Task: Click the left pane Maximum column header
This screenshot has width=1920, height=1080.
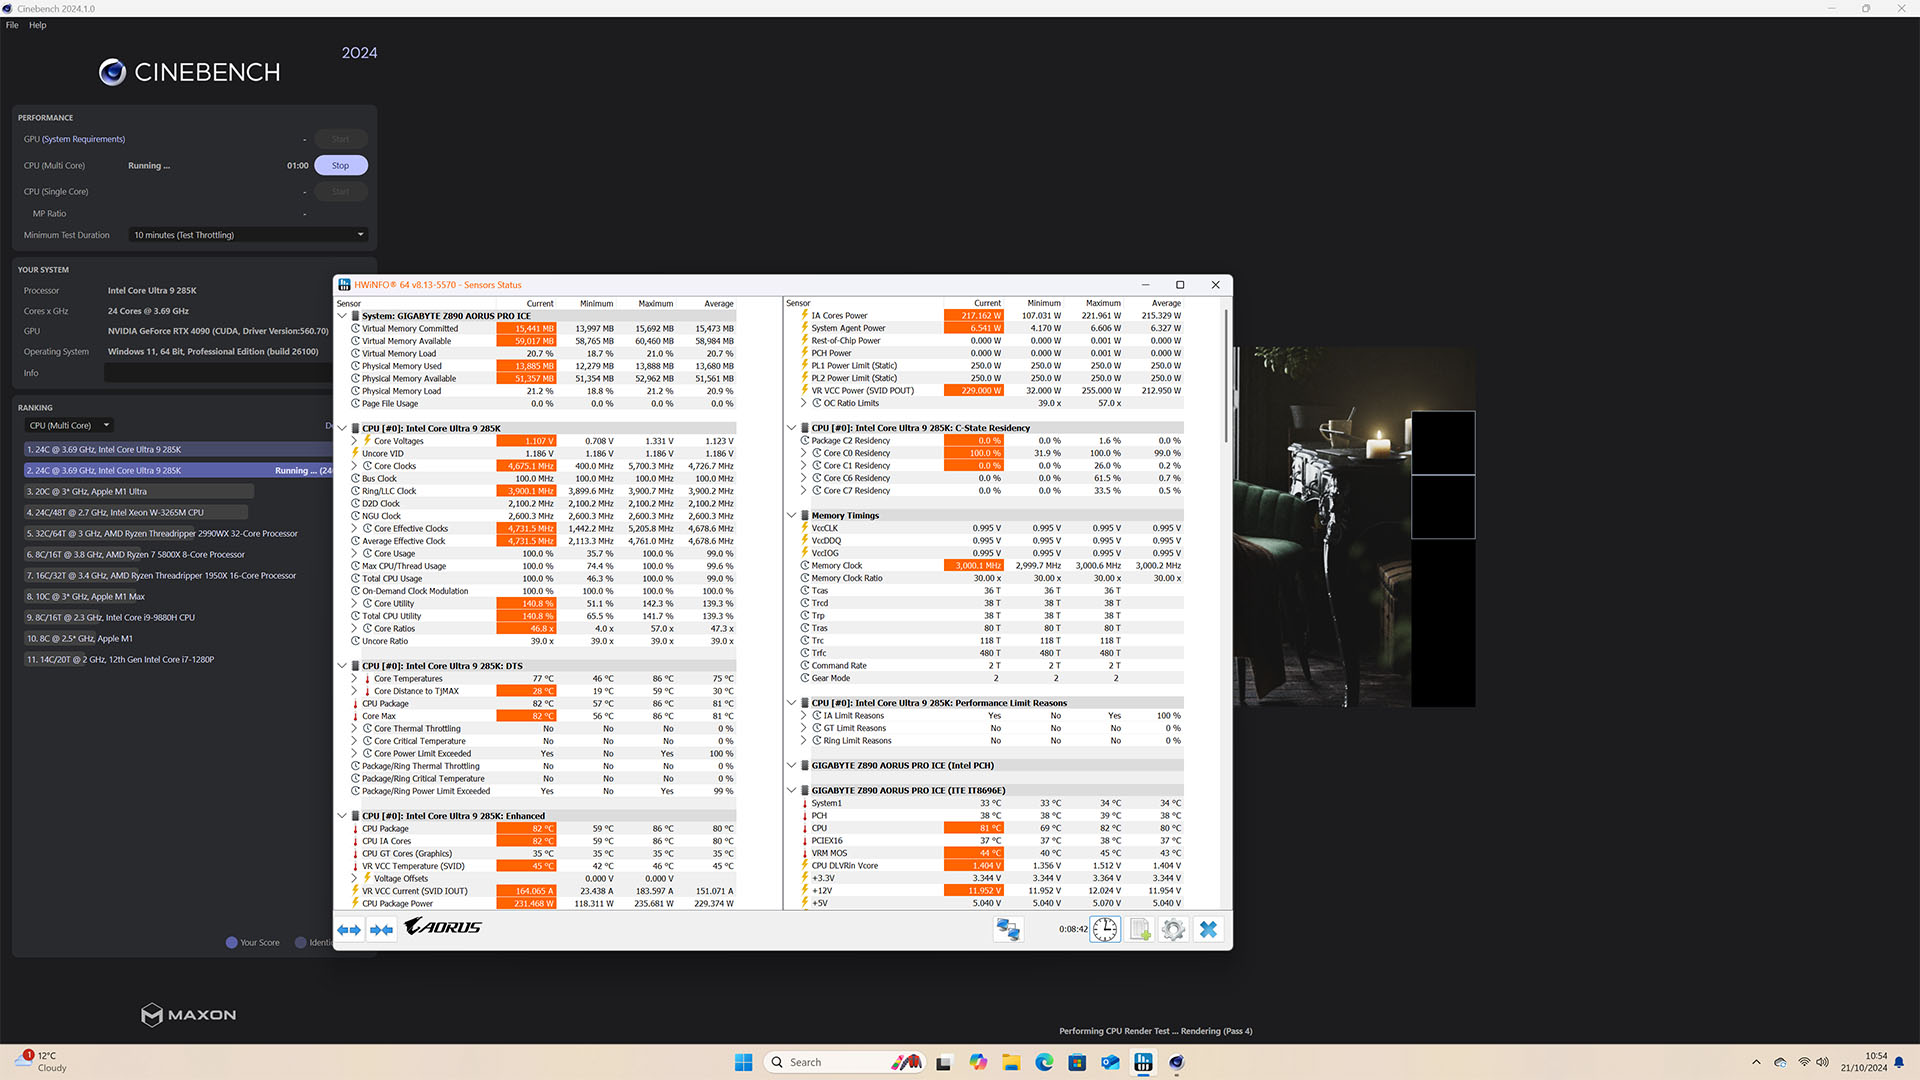Action: click(x=656, y=304)
